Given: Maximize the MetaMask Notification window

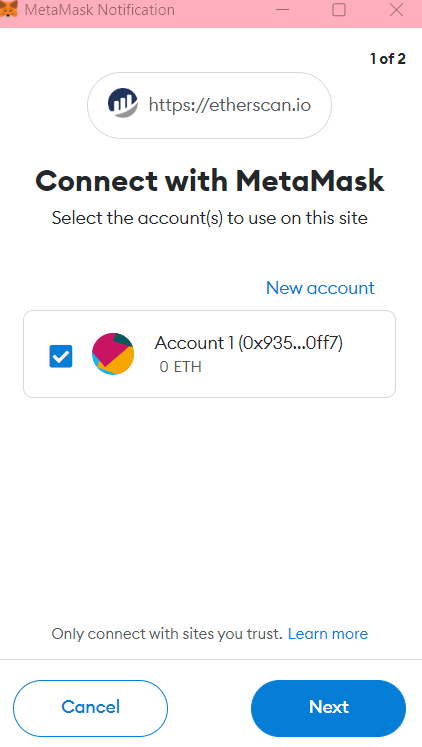Looking at the screenshot, I should pyautogui.click(x=339, y=10).
